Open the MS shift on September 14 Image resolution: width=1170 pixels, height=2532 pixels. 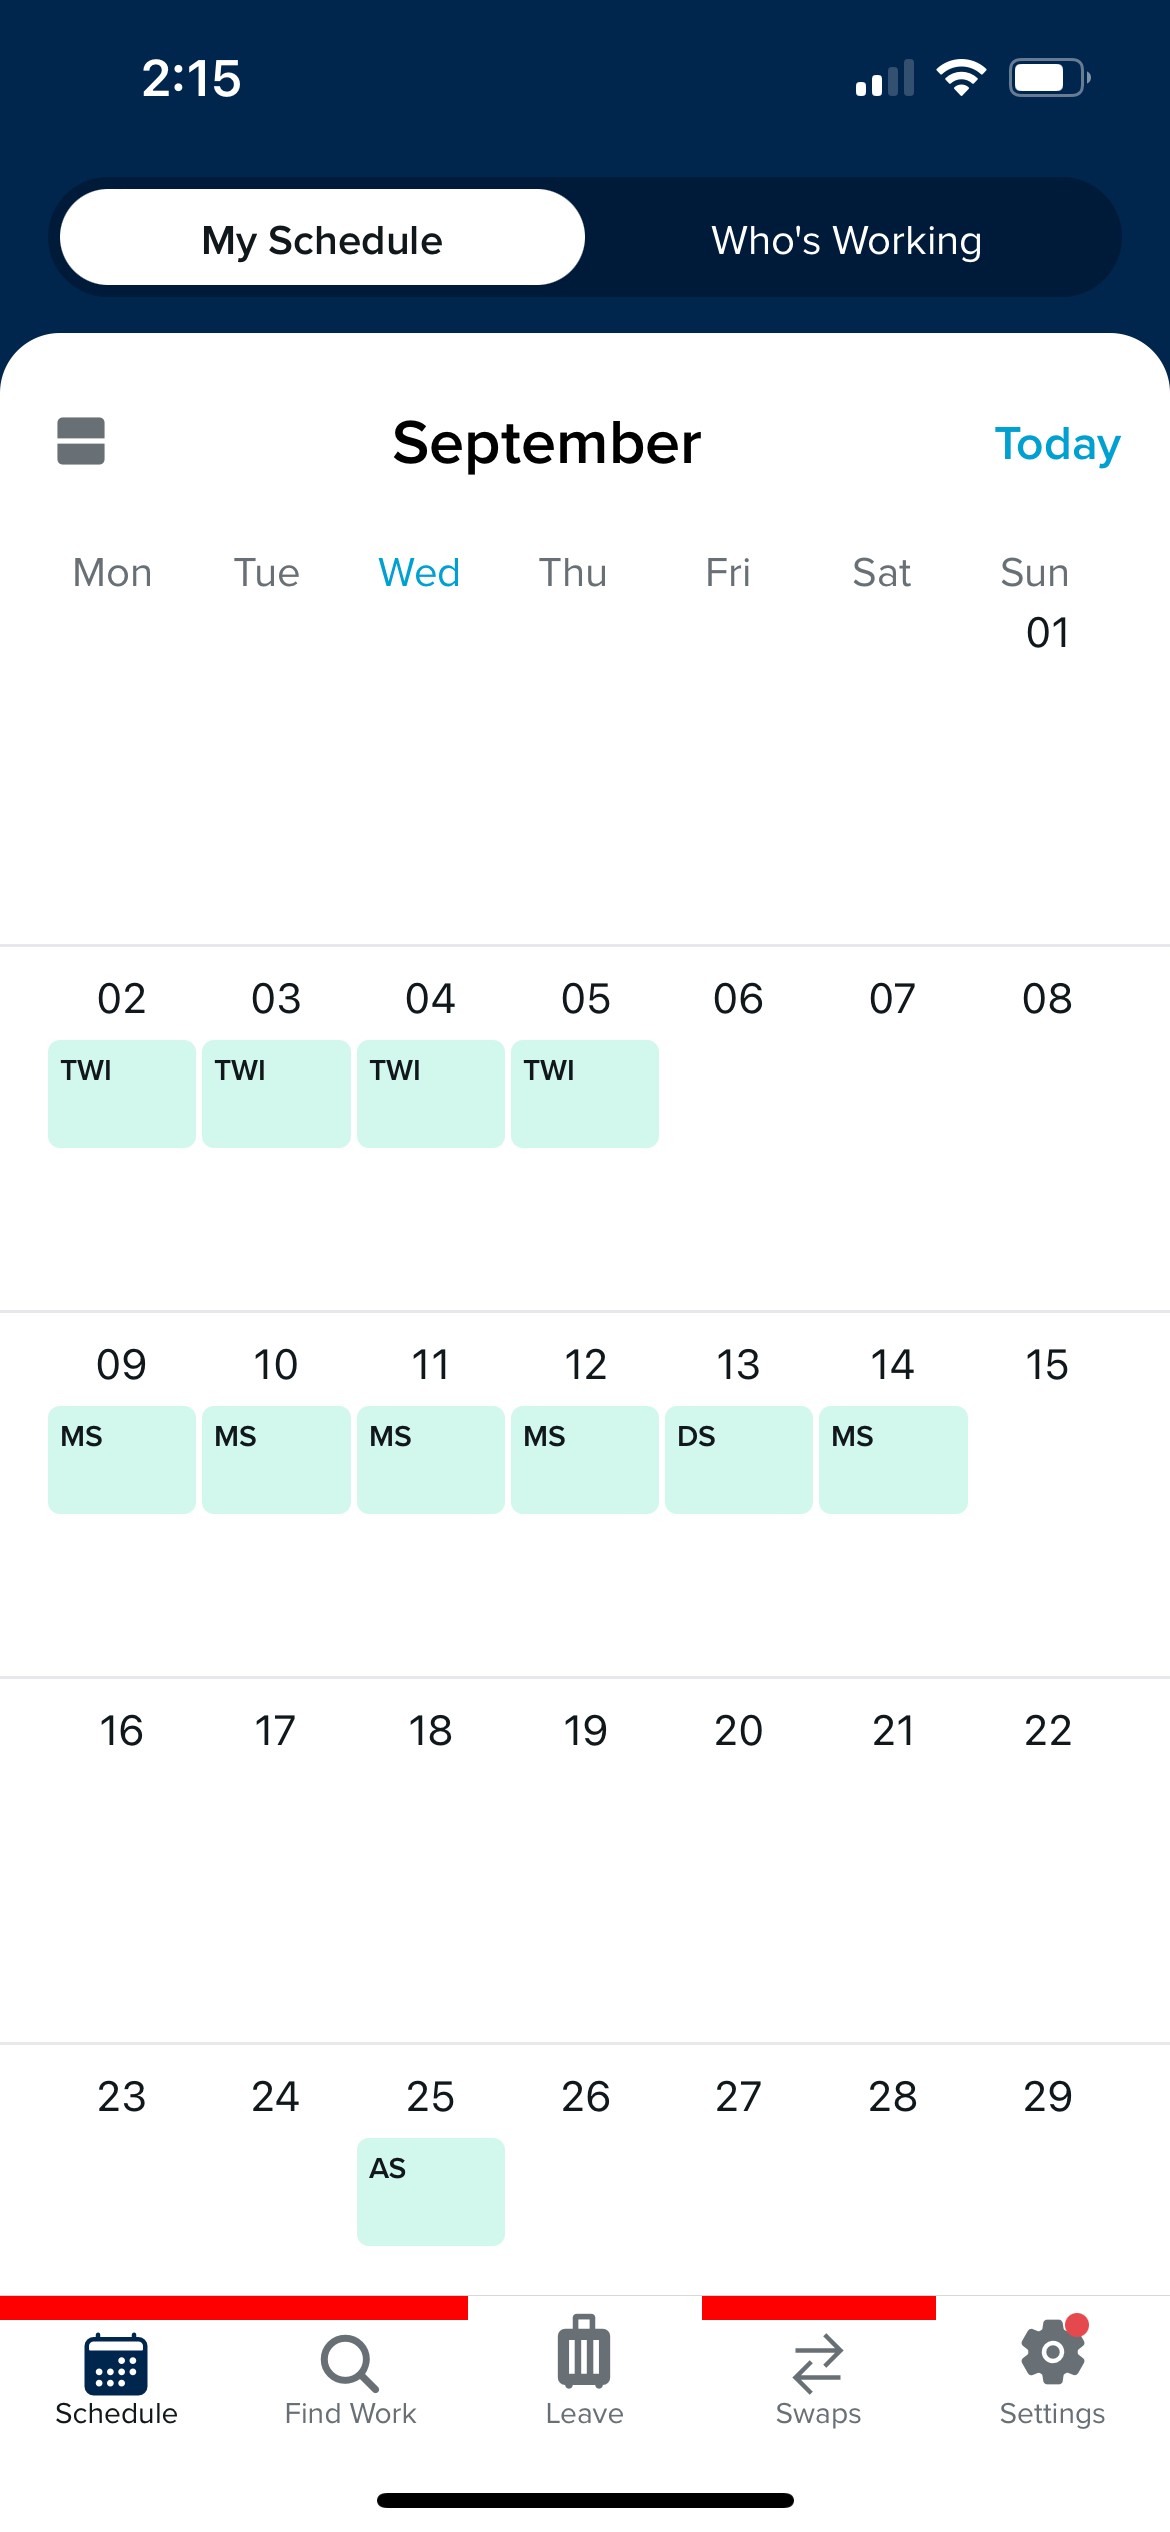point(893,1460)
